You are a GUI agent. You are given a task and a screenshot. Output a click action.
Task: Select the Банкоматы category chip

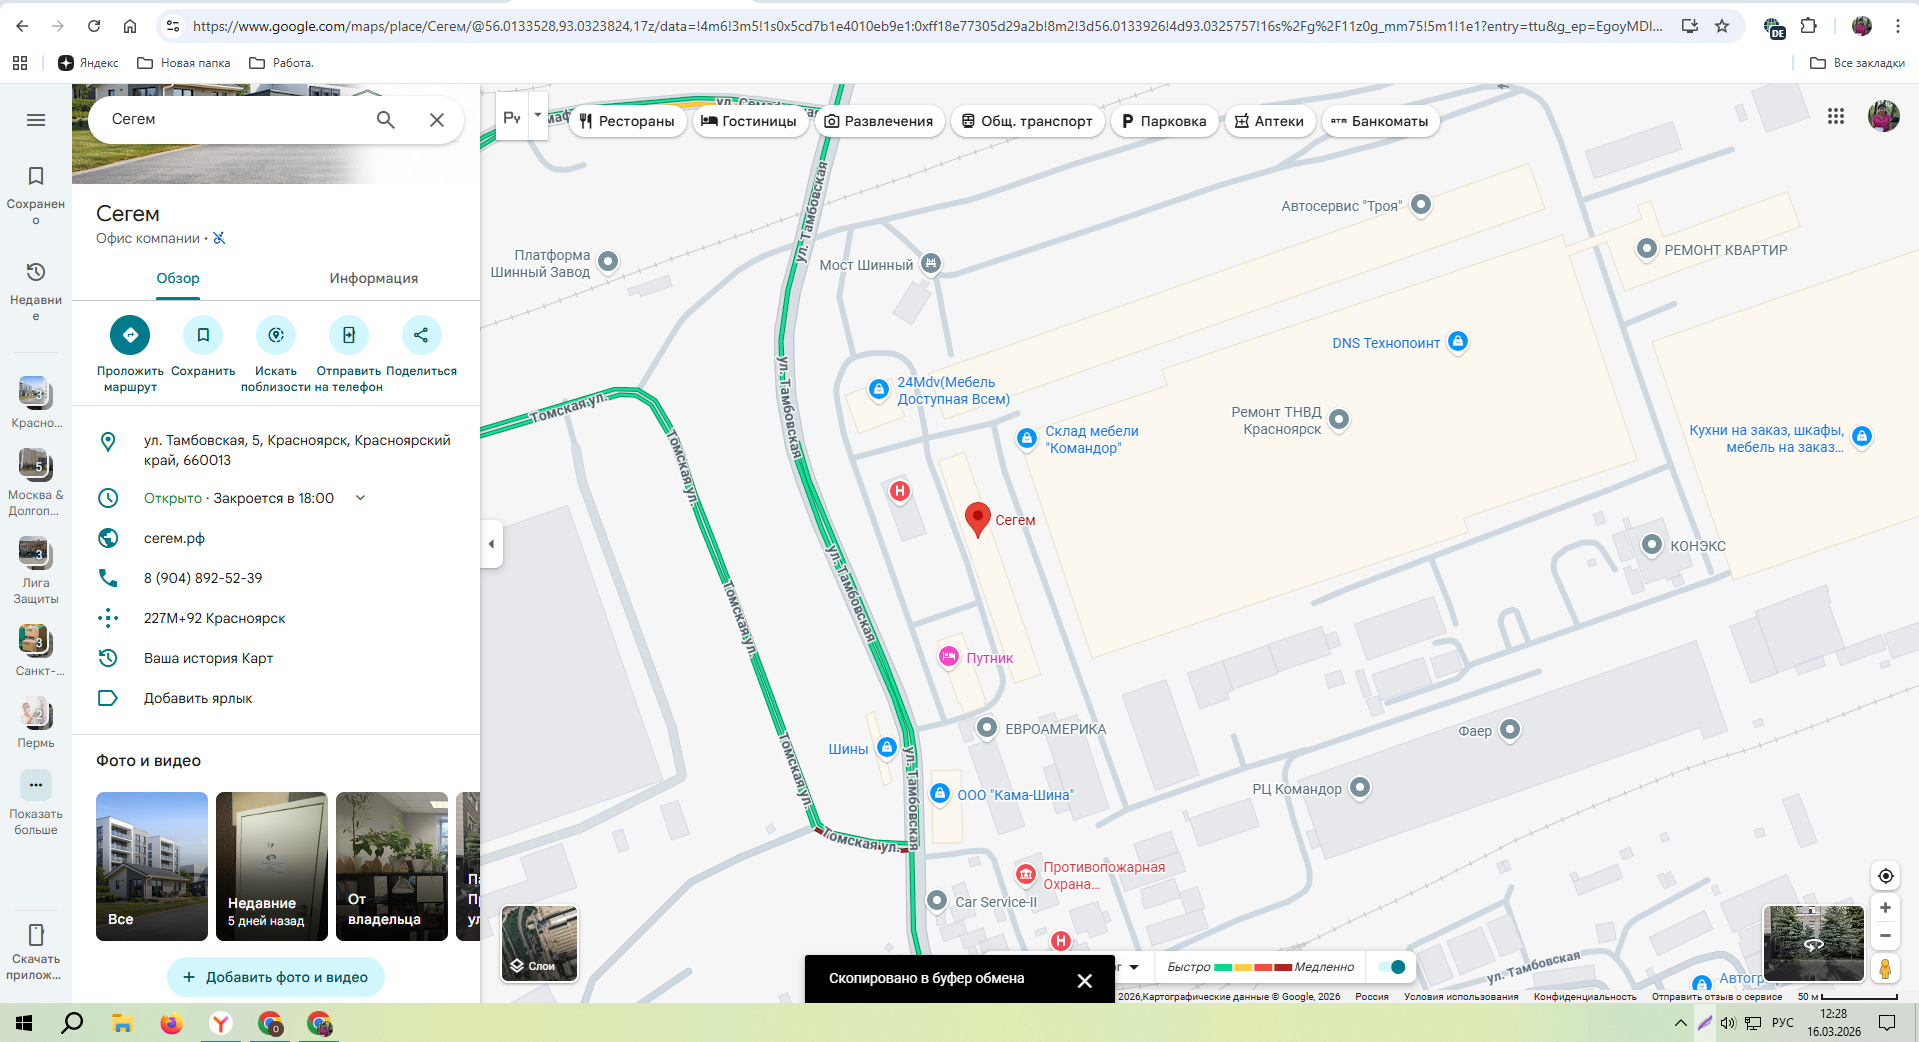click(1380, 121)
